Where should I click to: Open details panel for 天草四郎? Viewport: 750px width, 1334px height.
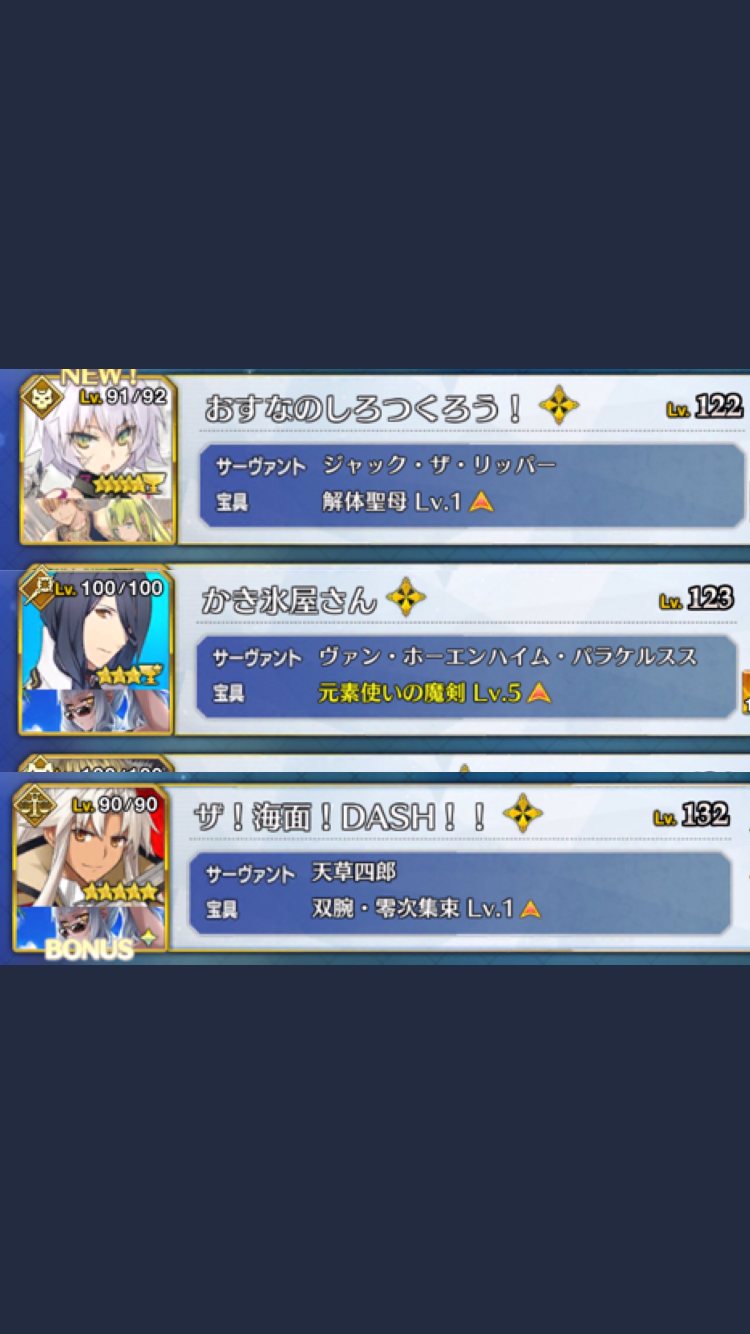click(460, 892)
